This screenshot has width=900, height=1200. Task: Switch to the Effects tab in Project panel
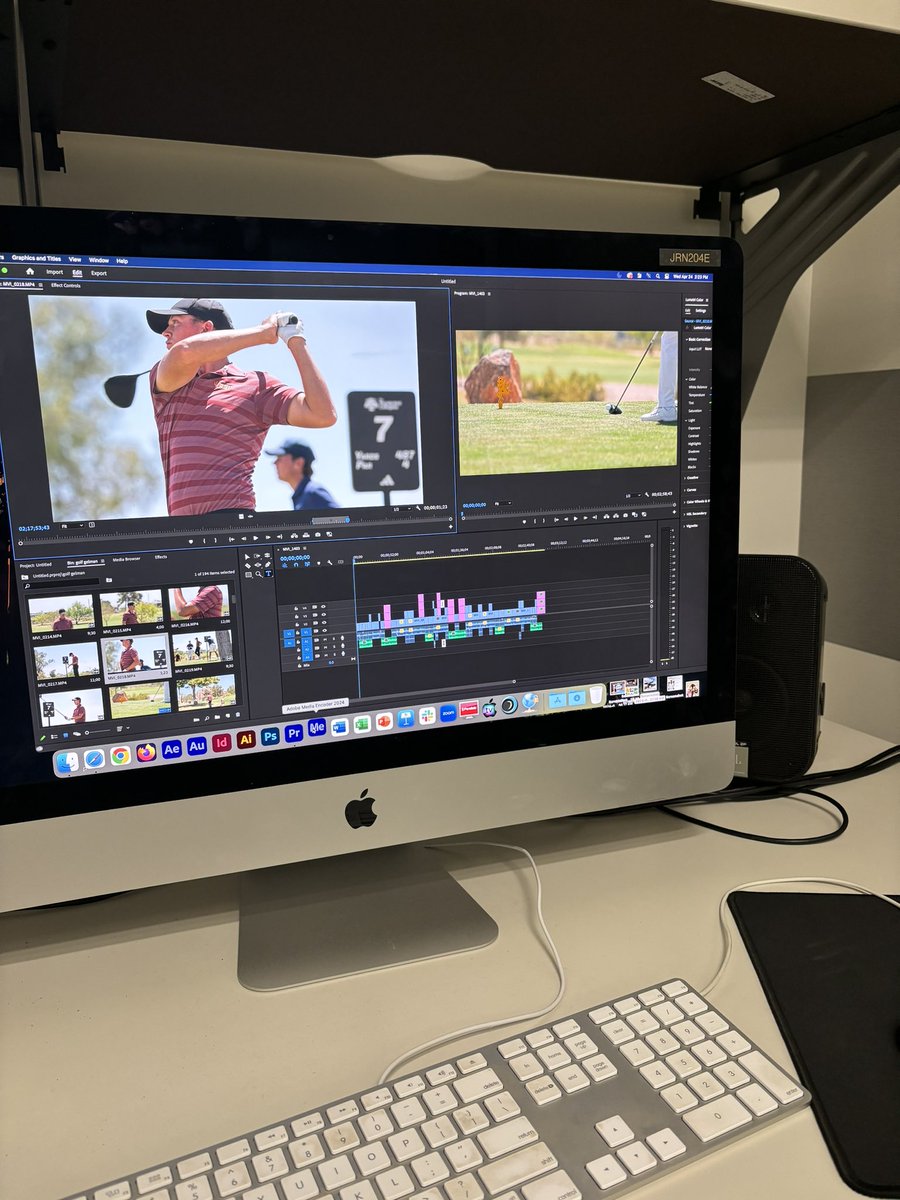click(x=161, y=557)
